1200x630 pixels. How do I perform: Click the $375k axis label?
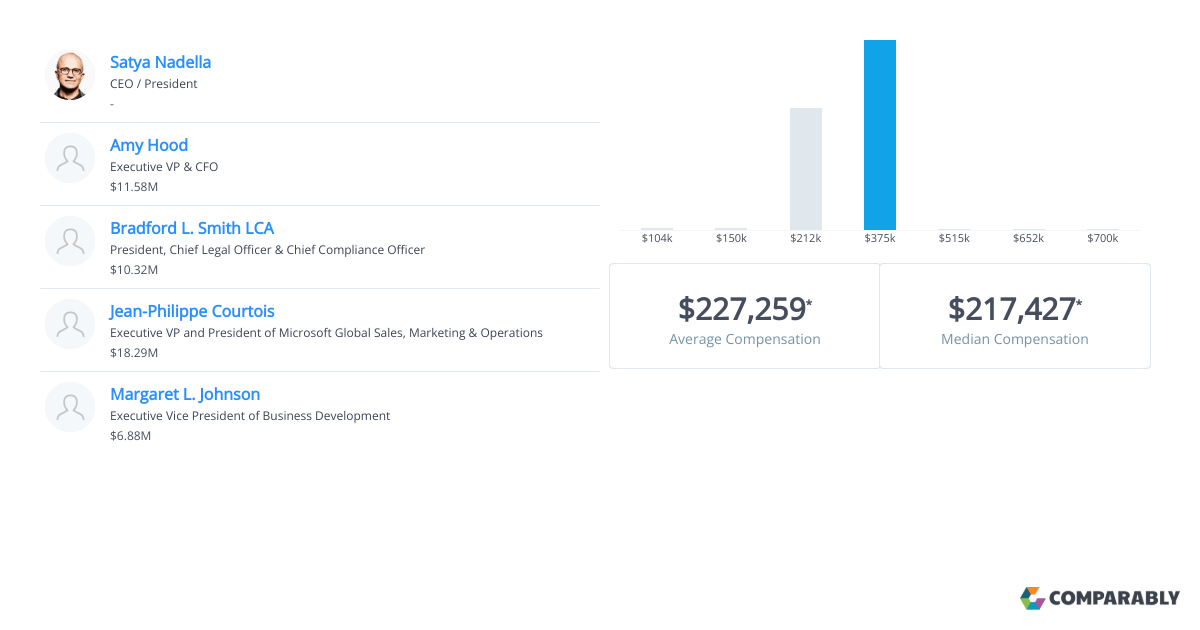click(x=880, y=238)
